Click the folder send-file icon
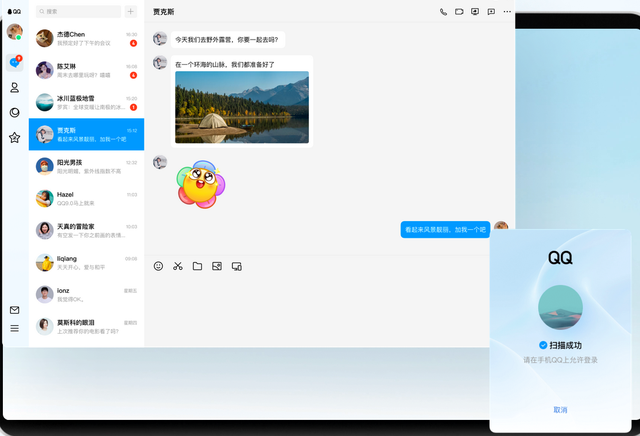640x436 pixels. (x=198, y=266)
